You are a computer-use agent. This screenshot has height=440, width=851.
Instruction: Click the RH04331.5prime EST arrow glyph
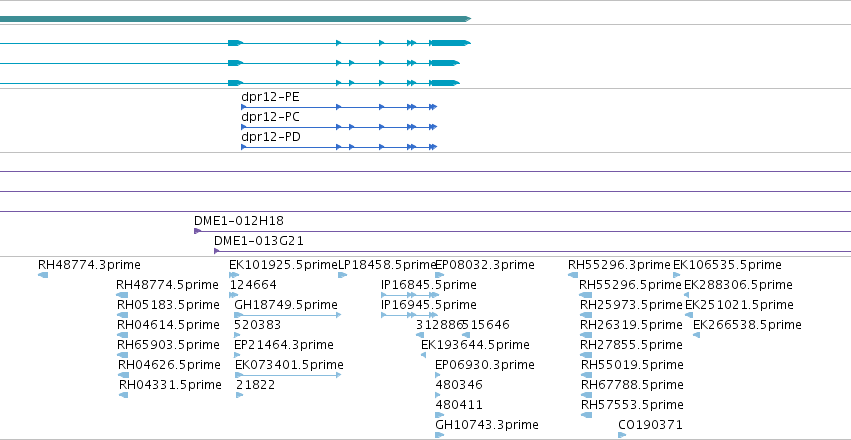point(123,395)
